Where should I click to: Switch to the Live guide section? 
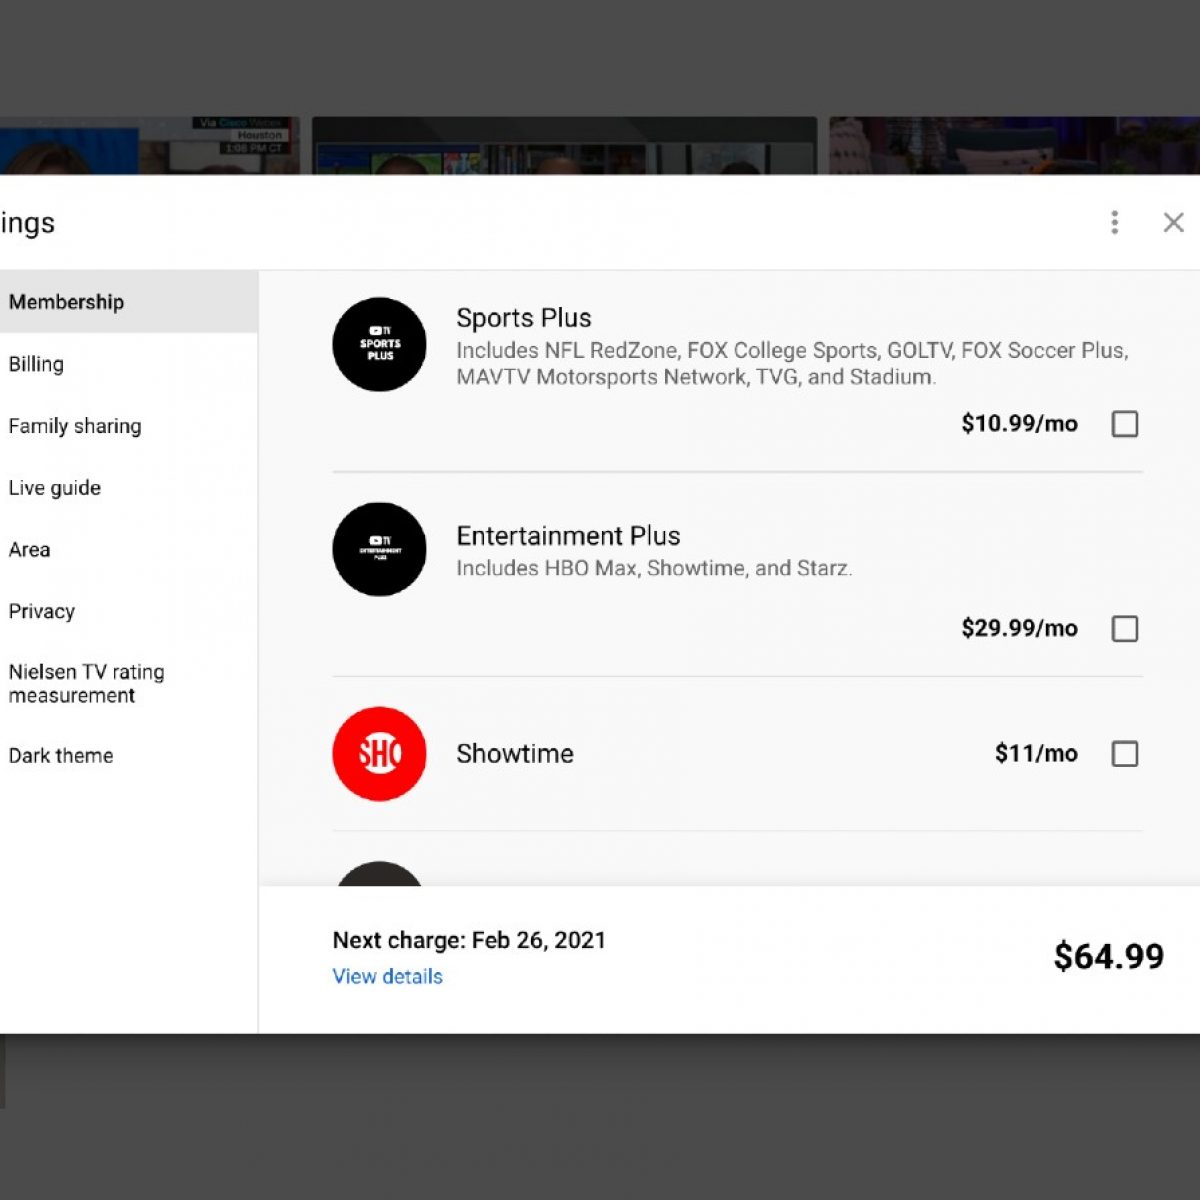[x=55, y=488]
